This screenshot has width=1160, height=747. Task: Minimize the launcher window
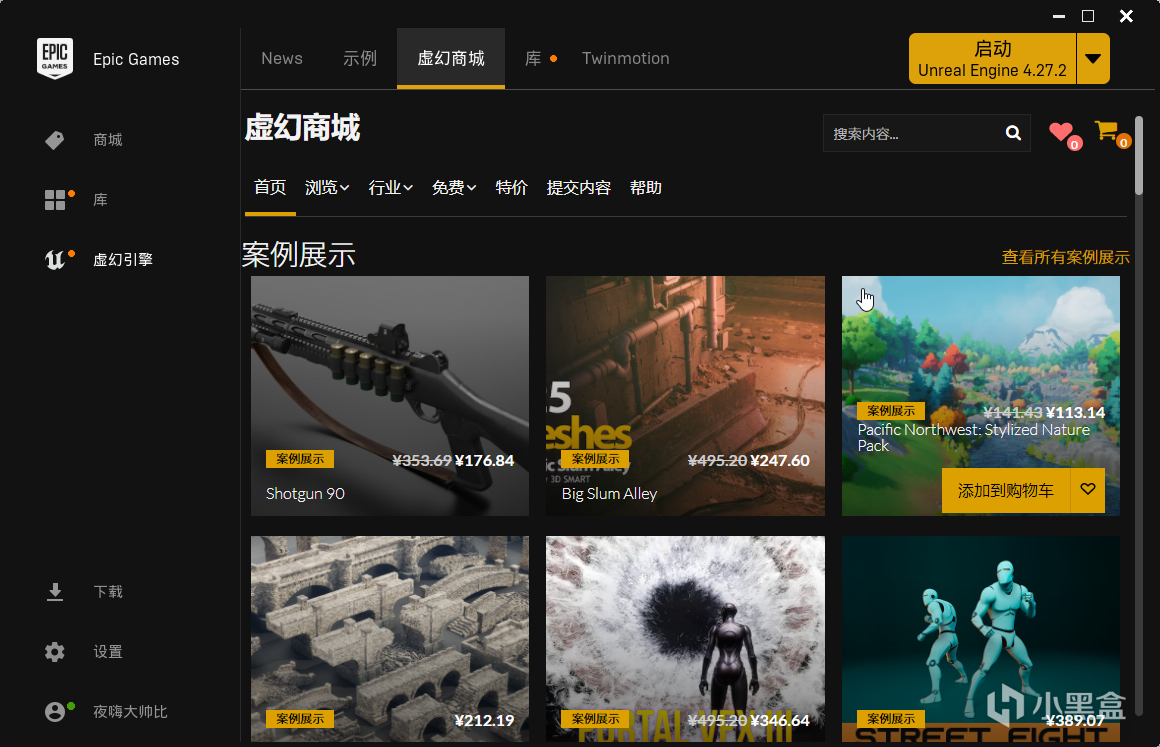1059,16
